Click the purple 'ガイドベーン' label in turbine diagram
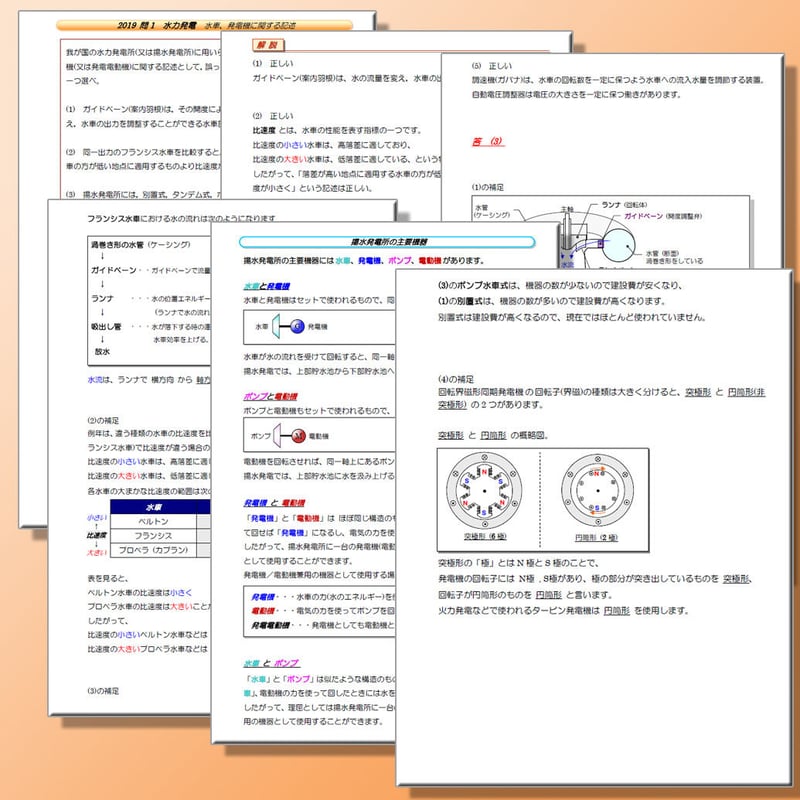The height and width of the screenshot is (800, 800). pyautogui.click(x=644, y=216)
